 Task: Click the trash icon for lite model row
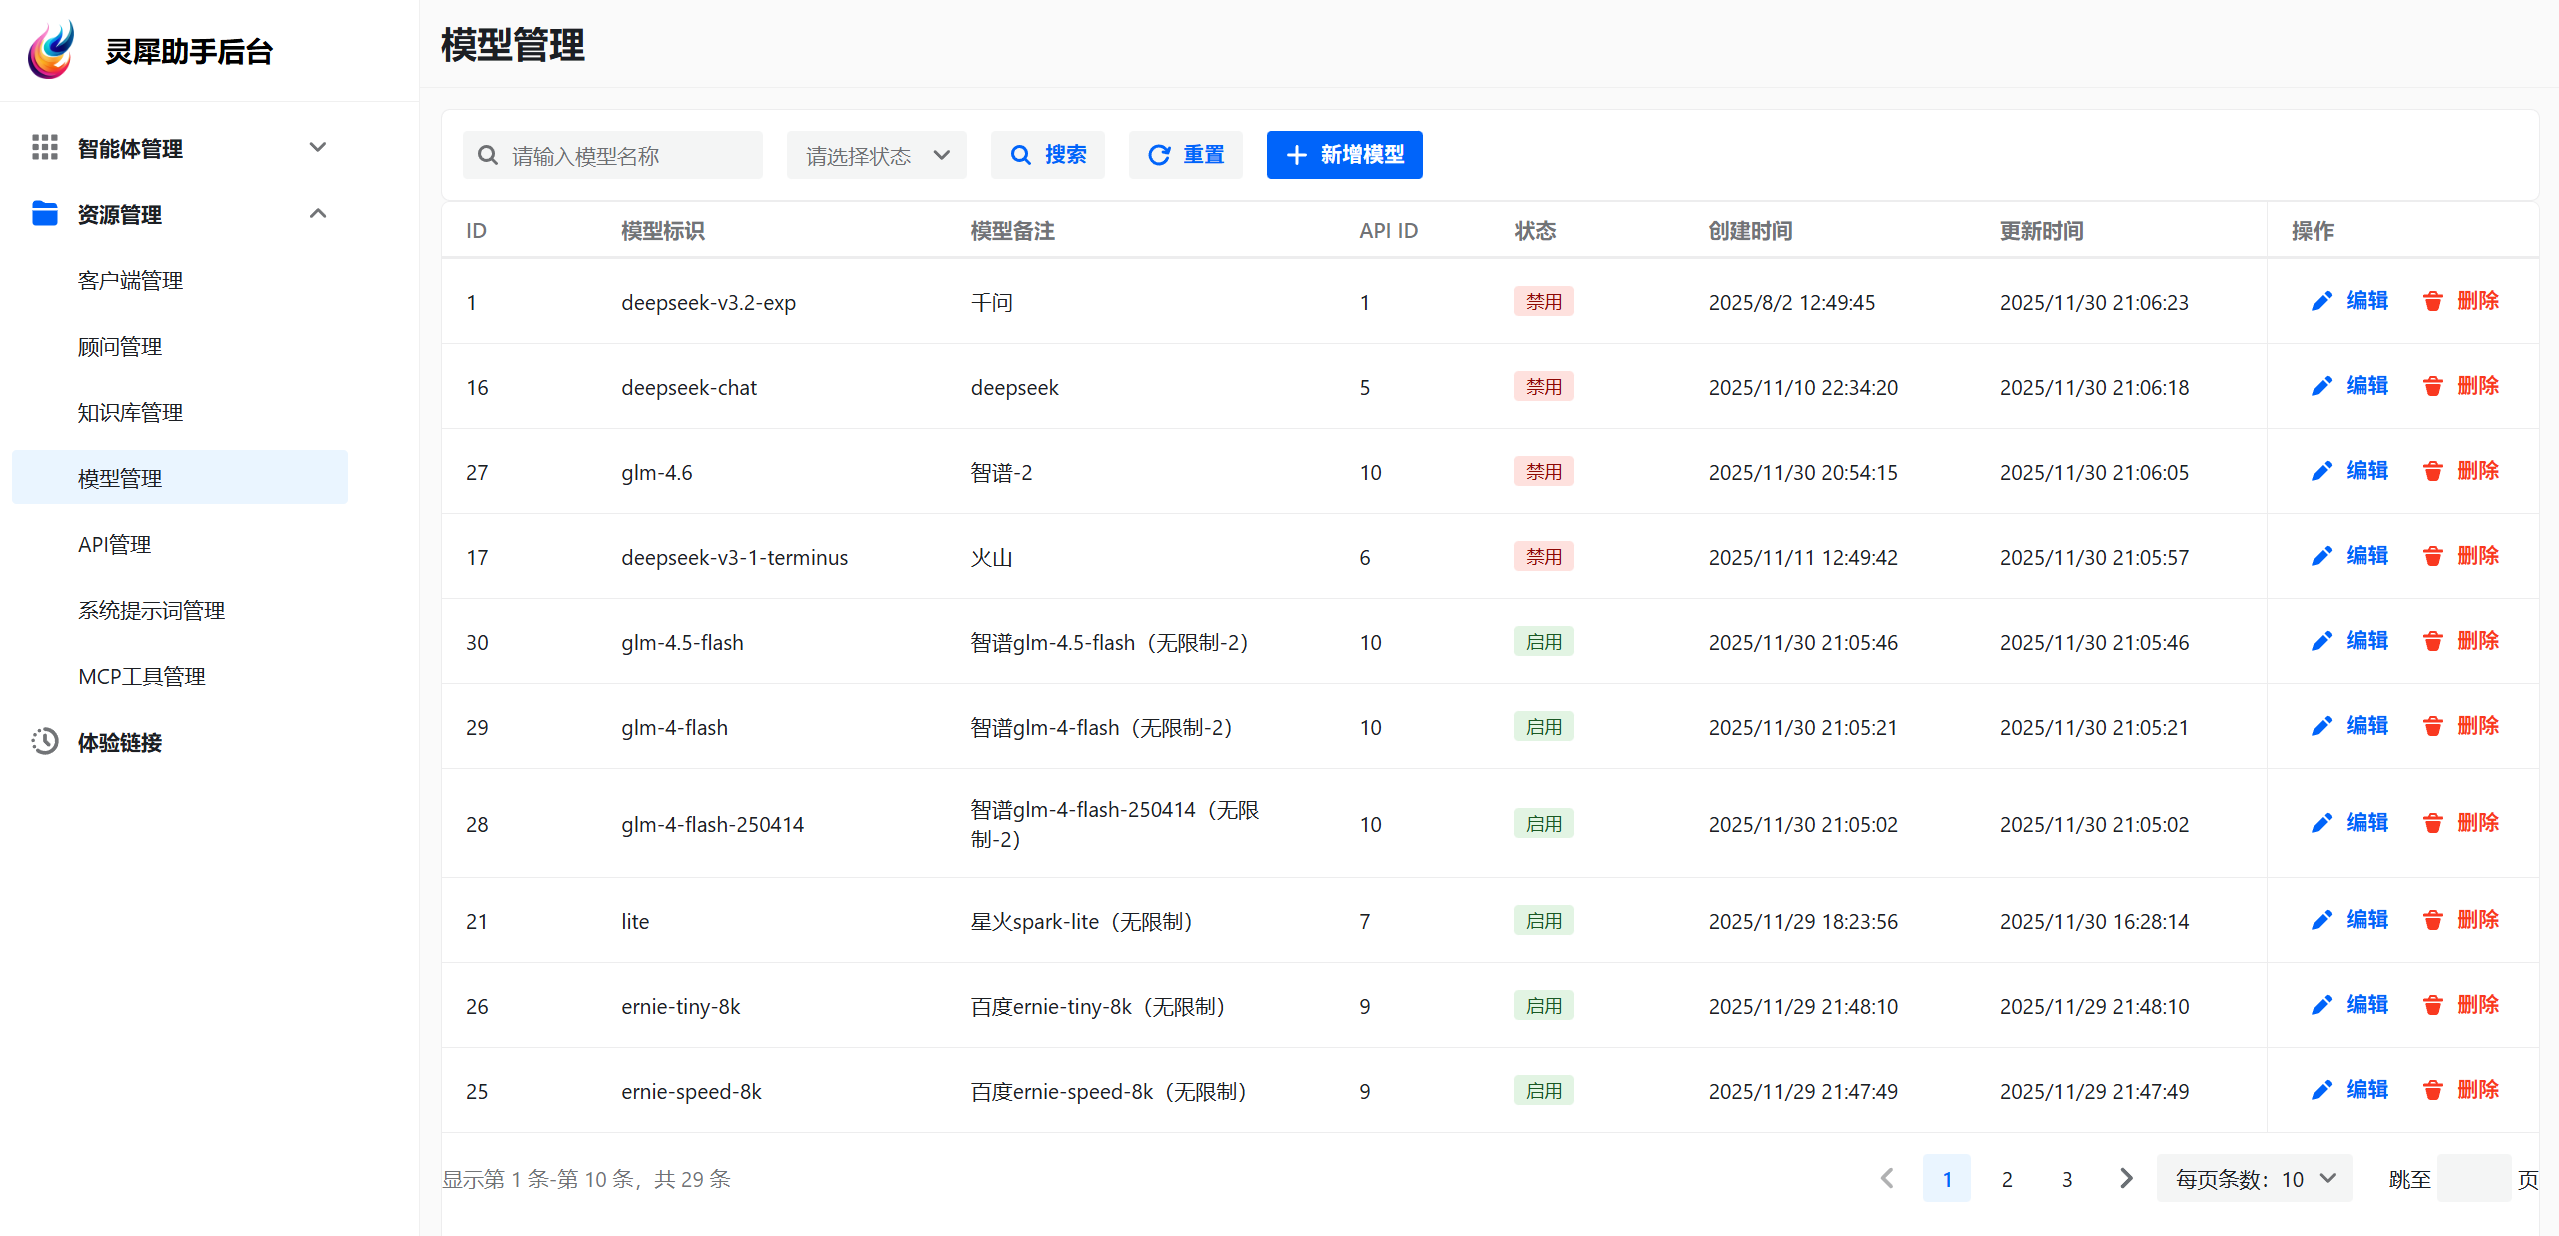(2432, 920)
